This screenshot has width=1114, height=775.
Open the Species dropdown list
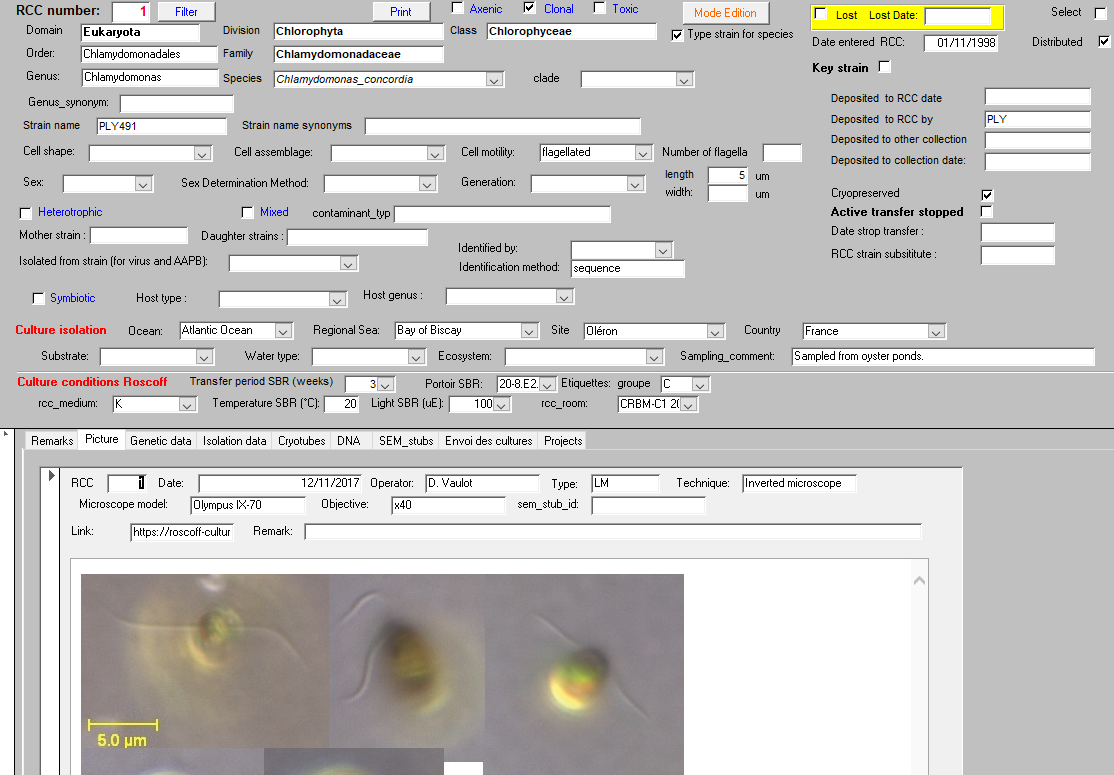[x=494, y=80]
